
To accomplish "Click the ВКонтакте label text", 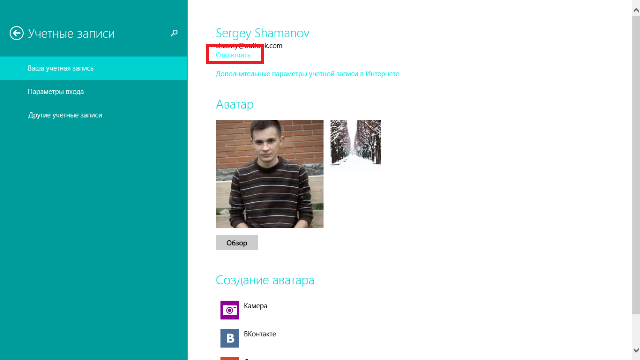I will (x=260, y=334).
